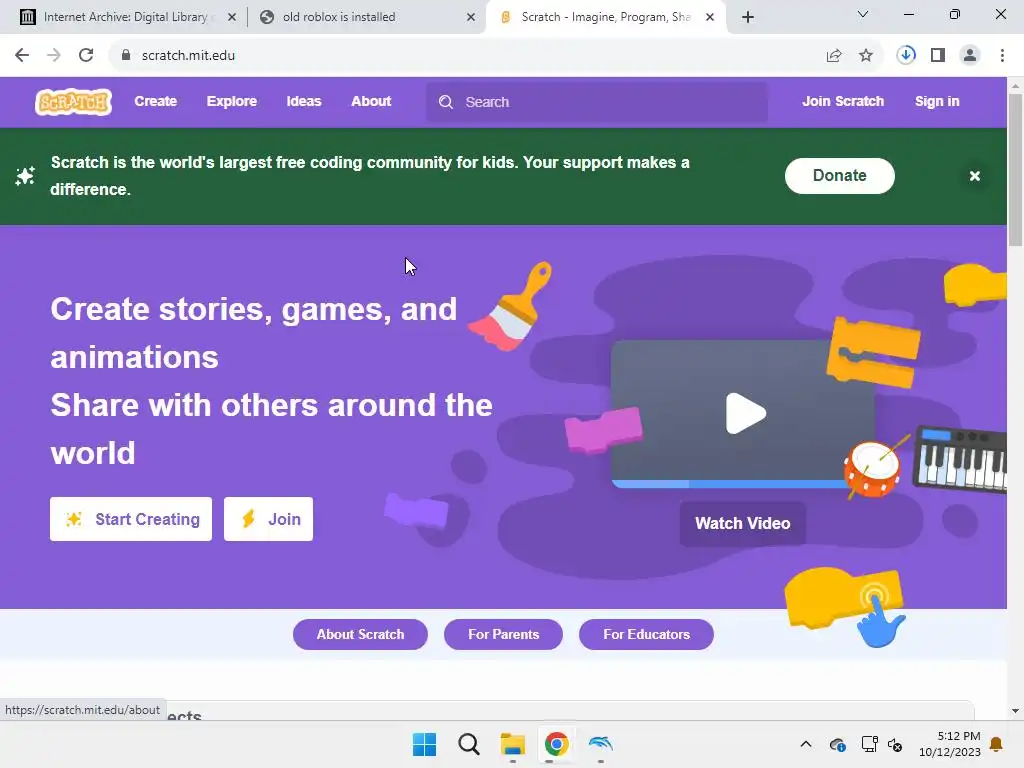The height and width of the screenshot is (768, 1024).
Task: Open the dolphin app in taskbar
Action: click(x=600, y=744)
